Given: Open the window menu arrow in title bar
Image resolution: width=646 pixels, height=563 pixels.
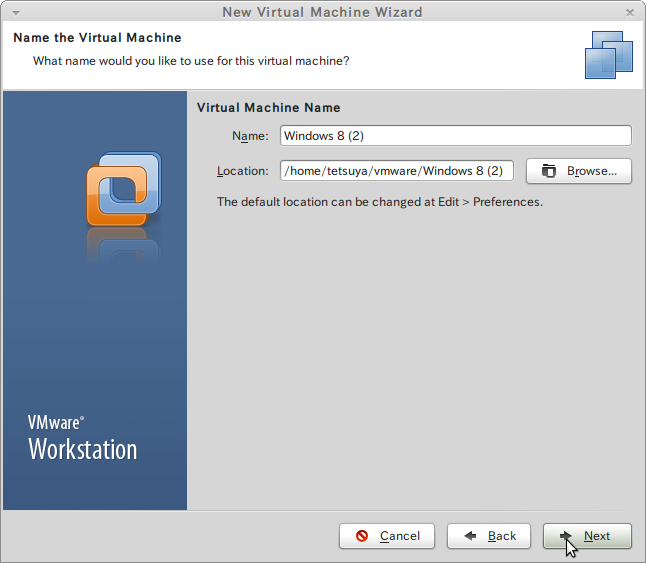Looking at the screenshot, I should pos(16,13).
